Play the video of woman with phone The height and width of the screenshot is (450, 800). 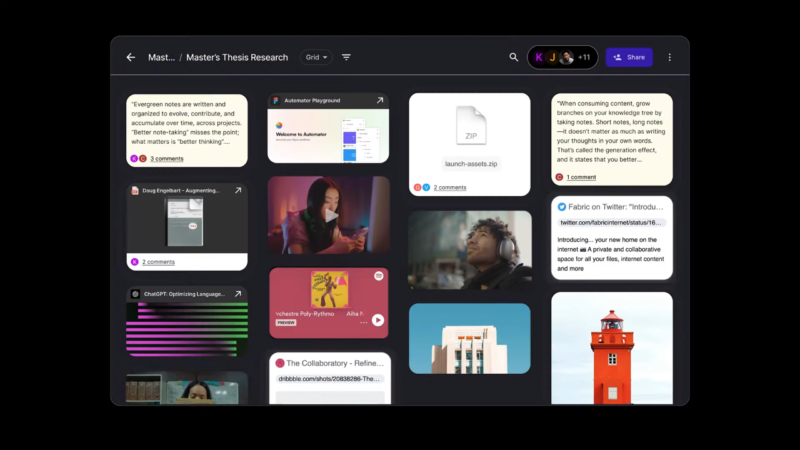coord(331,216)
